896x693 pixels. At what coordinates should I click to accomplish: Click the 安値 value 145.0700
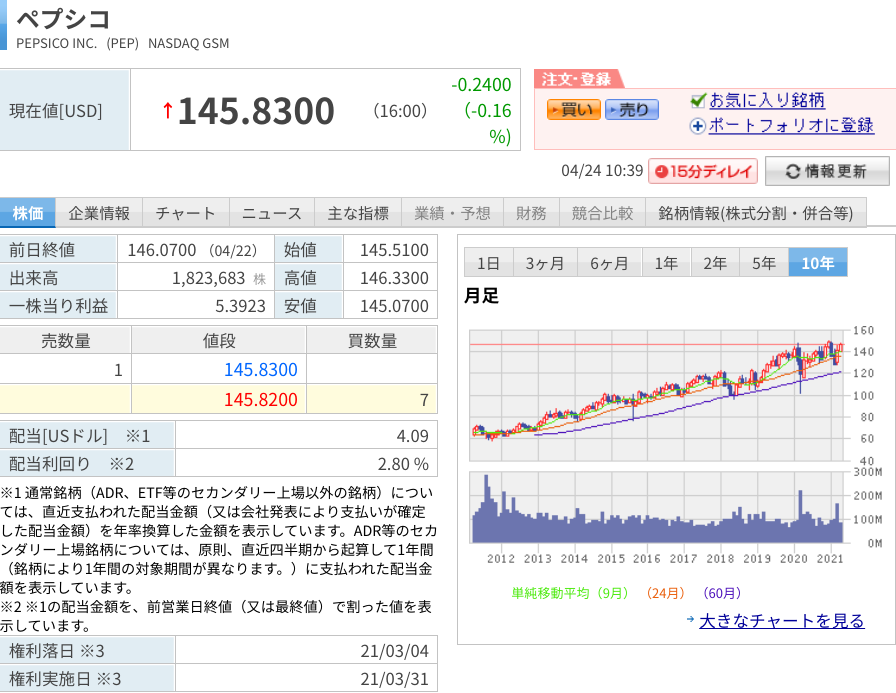coord(394,306)
